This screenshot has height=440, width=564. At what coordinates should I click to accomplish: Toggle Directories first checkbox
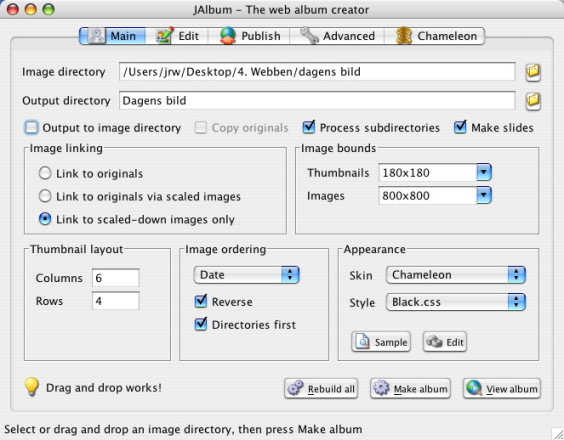[201, 324]
